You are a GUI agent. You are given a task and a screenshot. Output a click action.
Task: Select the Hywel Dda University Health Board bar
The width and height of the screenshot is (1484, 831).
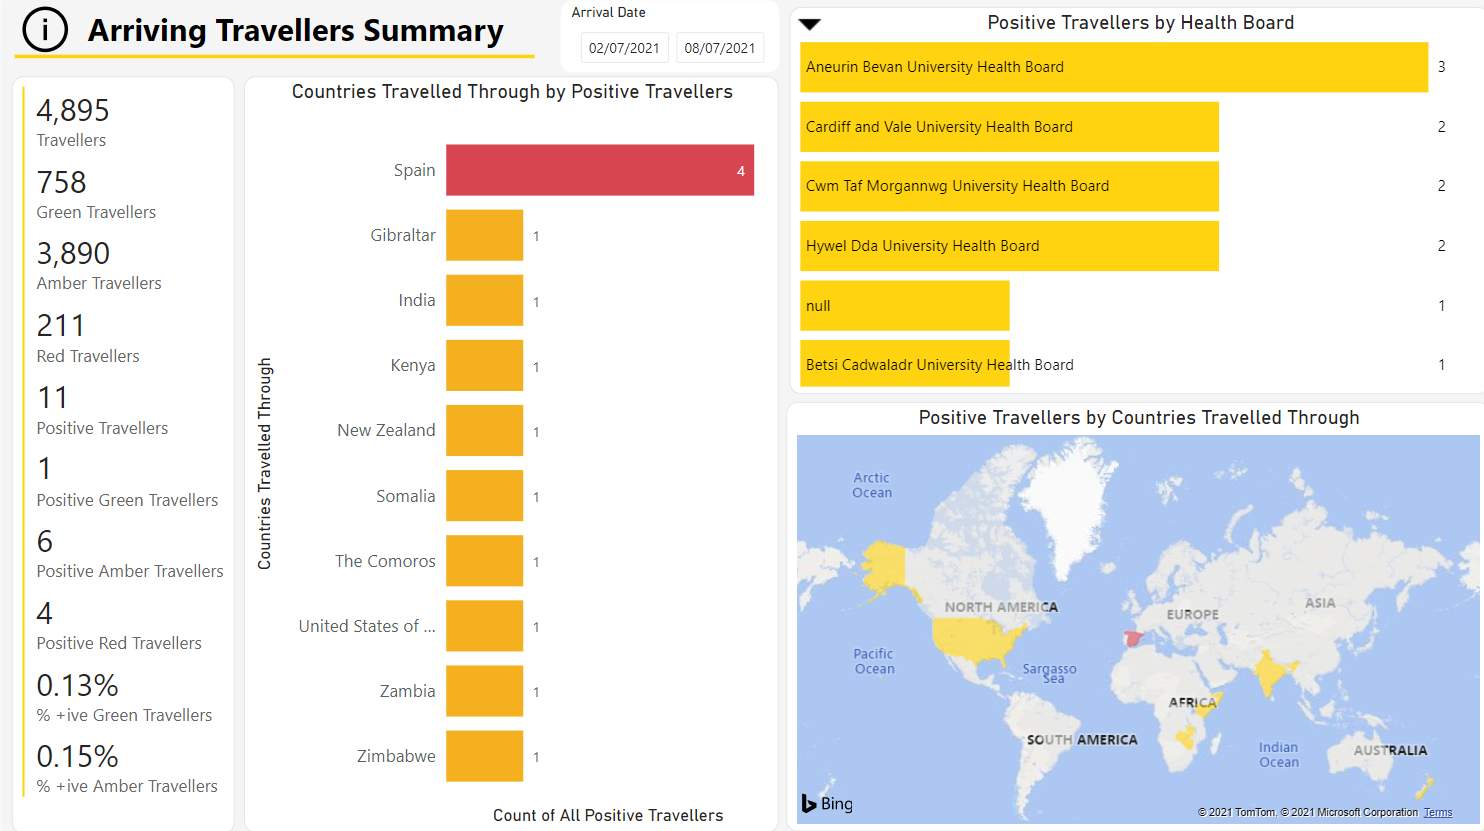click(1008, 246)
